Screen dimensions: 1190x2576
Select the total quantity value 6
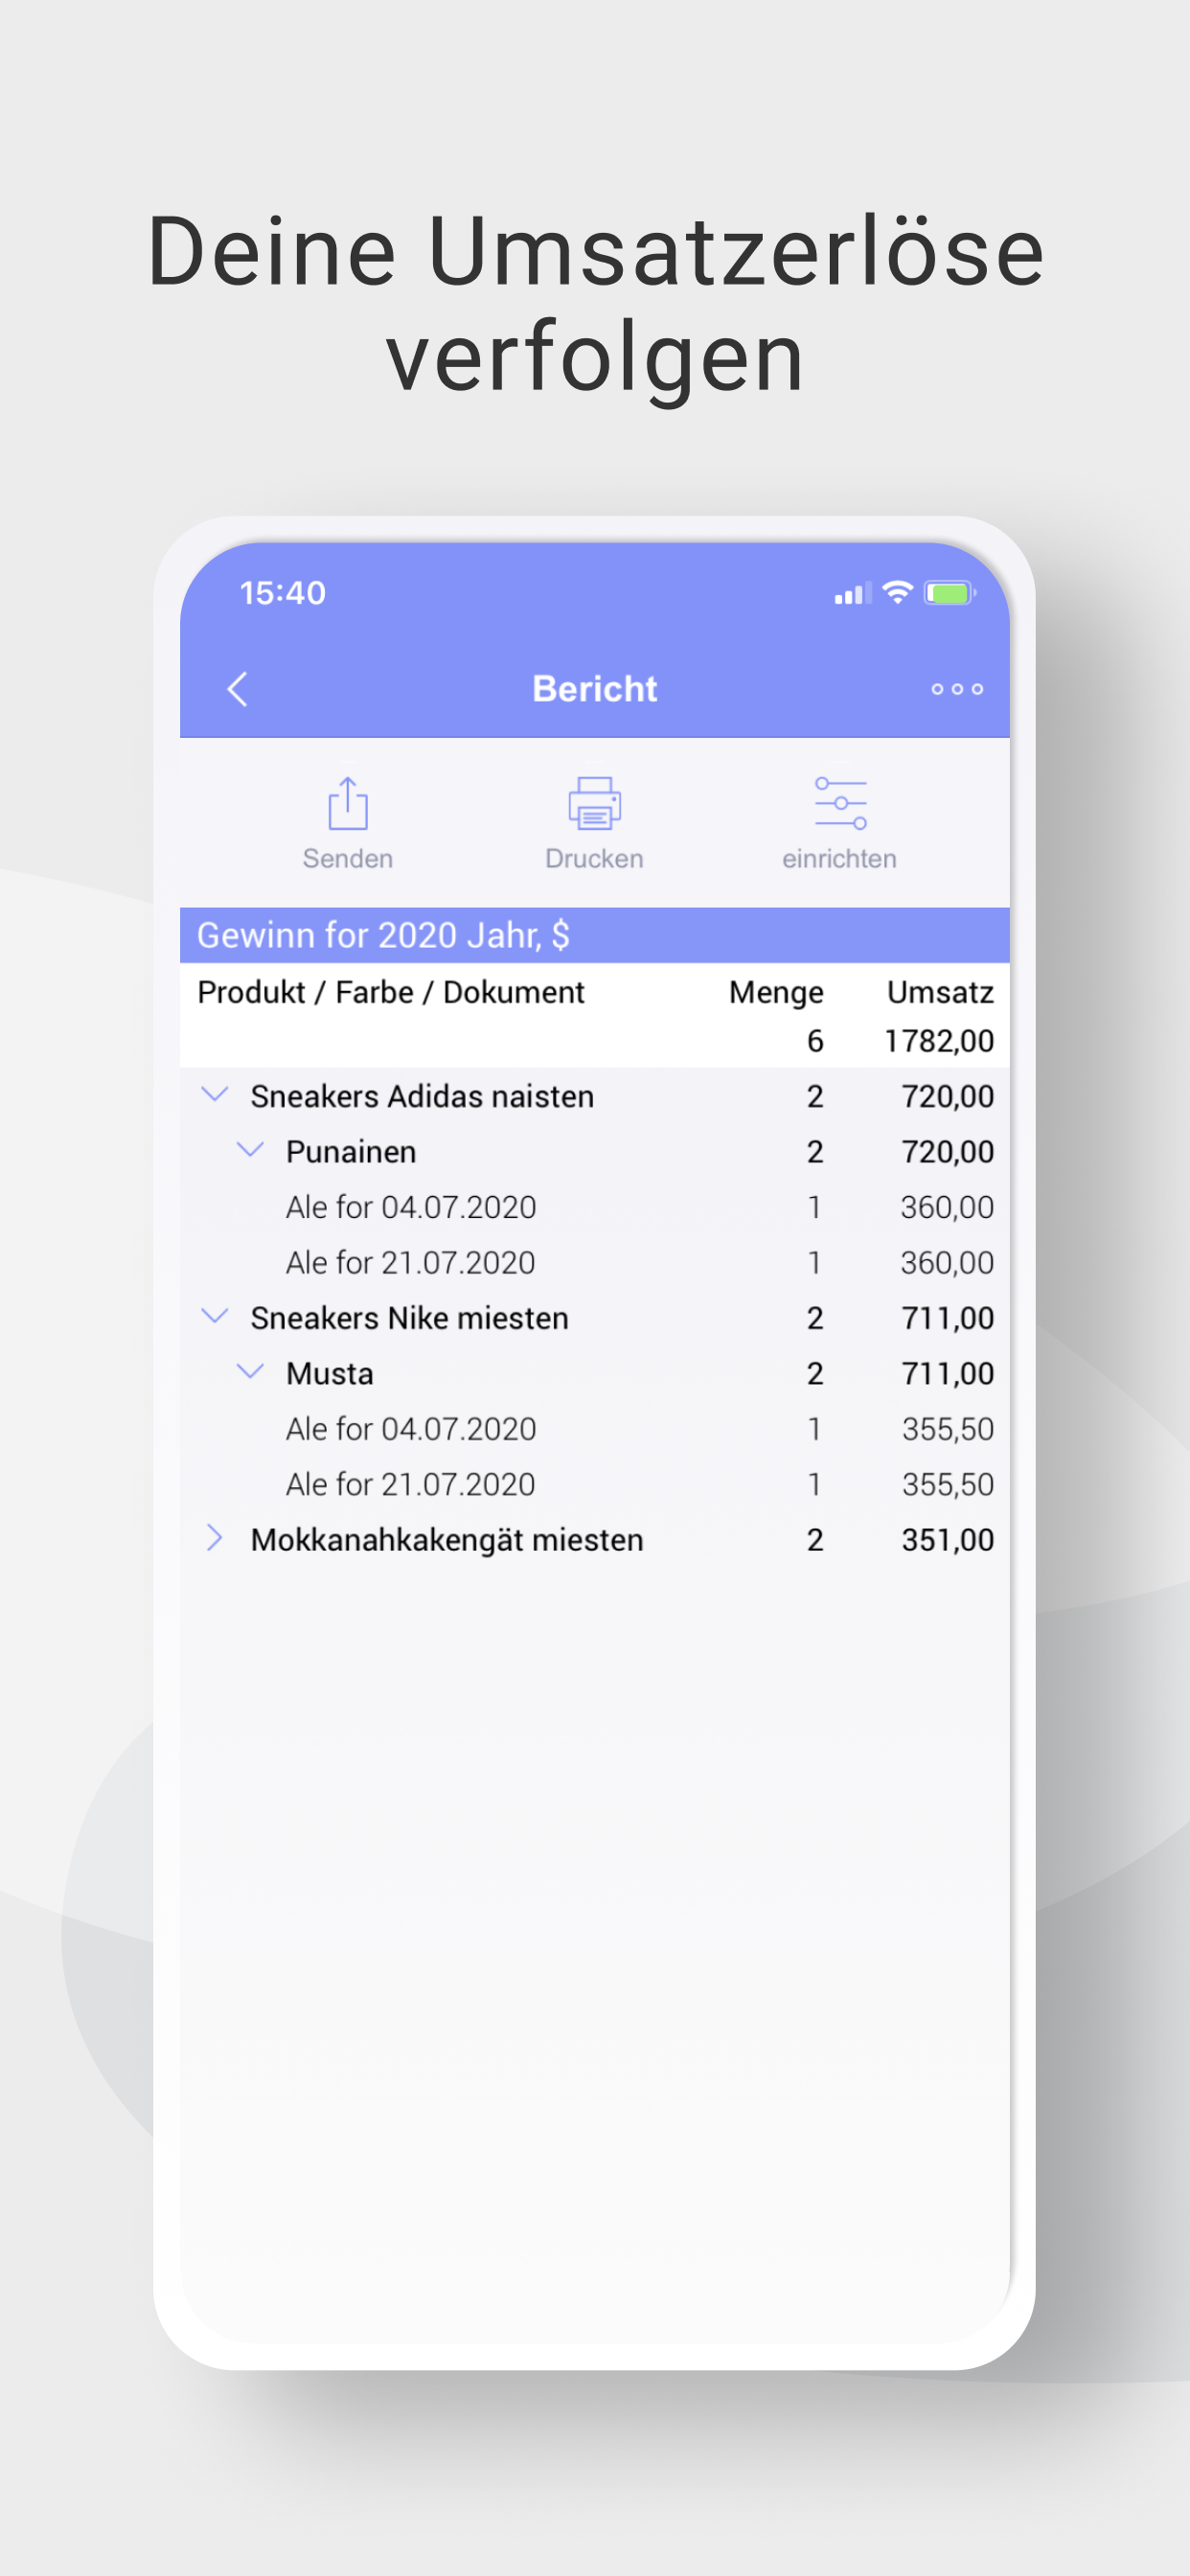[x=815, y=1041]
